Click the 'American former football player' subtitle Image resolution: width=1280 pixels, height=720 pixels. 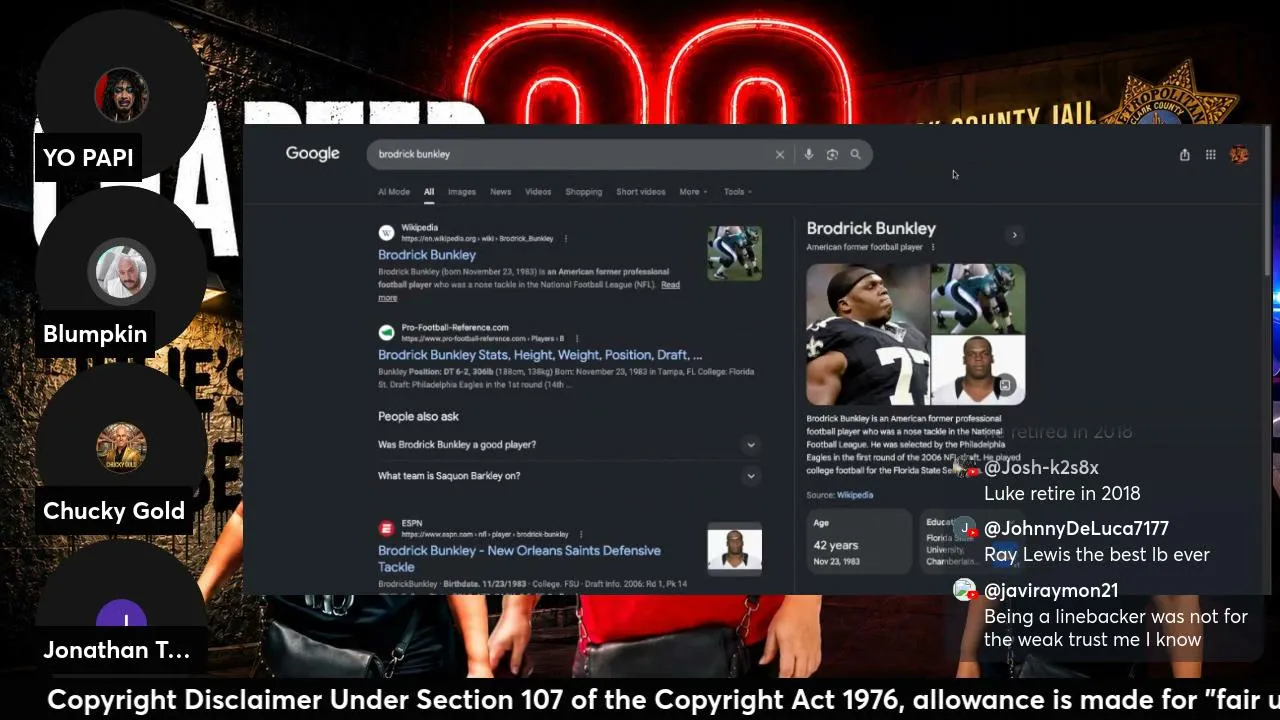click(864, 247)
